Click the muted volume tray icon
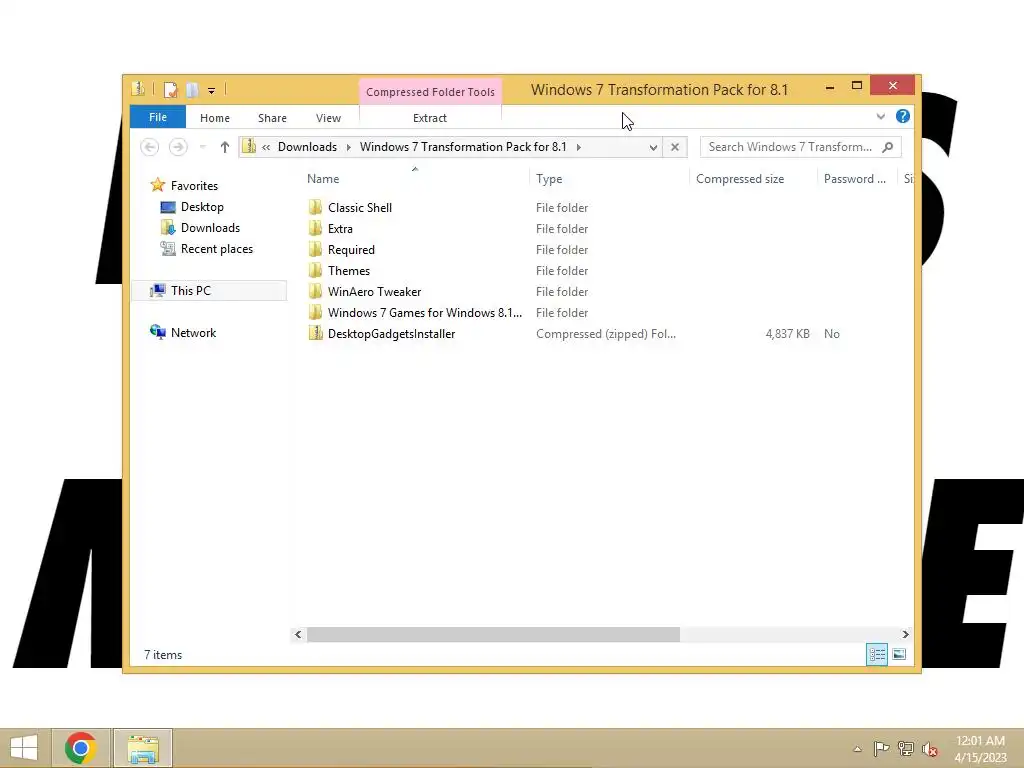 (930, 749)
